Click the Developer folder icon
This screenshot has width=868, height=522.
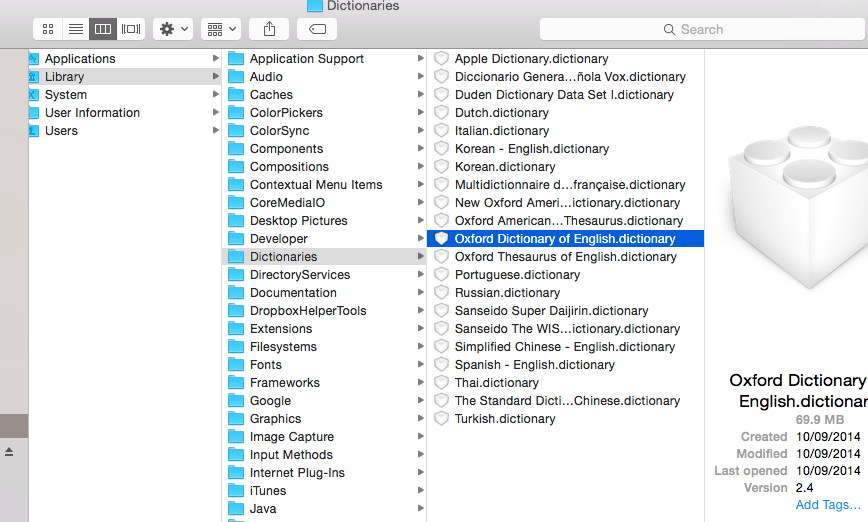236,239
